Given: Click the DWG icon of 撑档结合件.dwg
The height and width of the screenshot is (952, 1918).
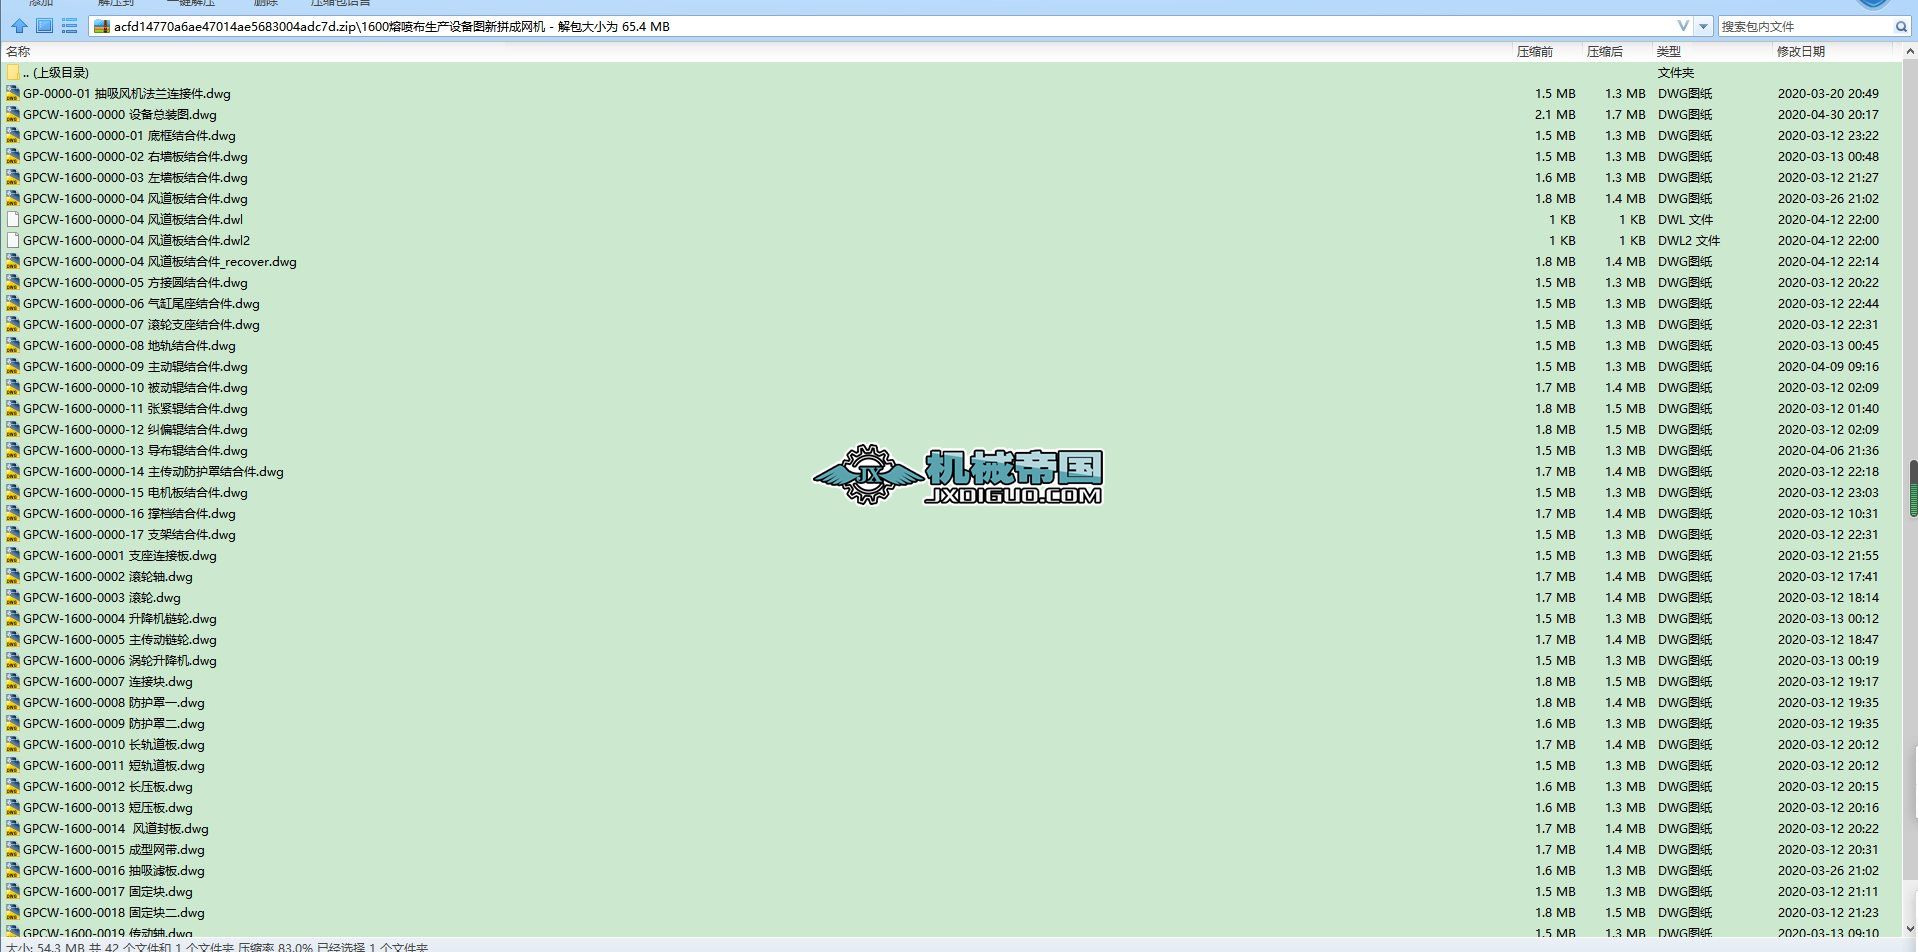Looking at the screenshot, I should tap(13, 514).
